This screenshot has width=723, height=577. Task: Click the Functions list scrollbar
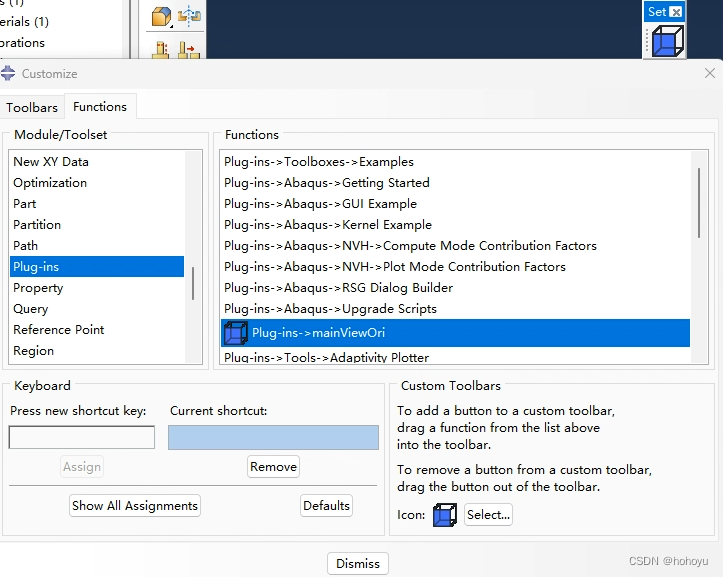[699, 203]
